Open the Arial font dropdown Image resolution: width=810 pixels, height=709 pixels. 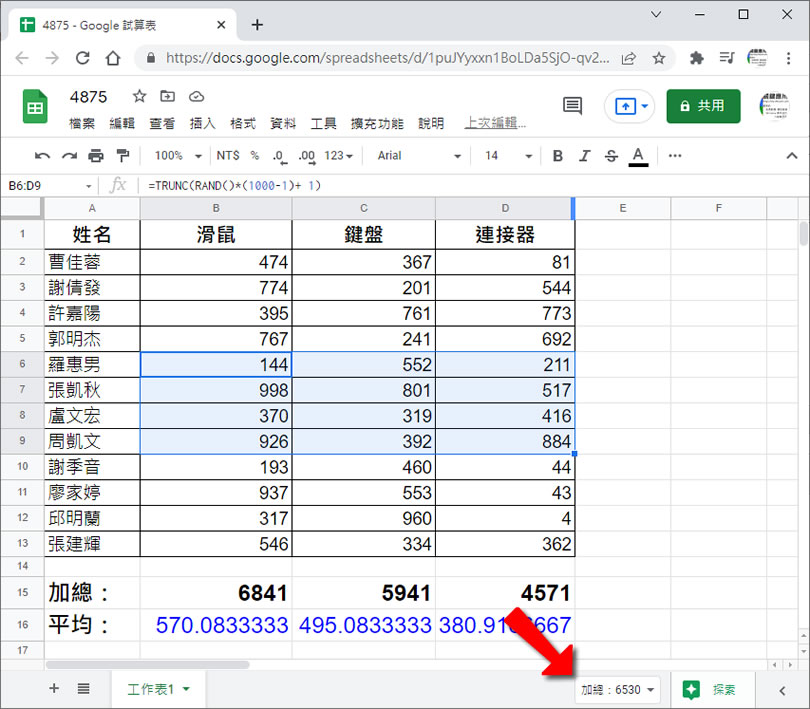click(x=419, y=156)
